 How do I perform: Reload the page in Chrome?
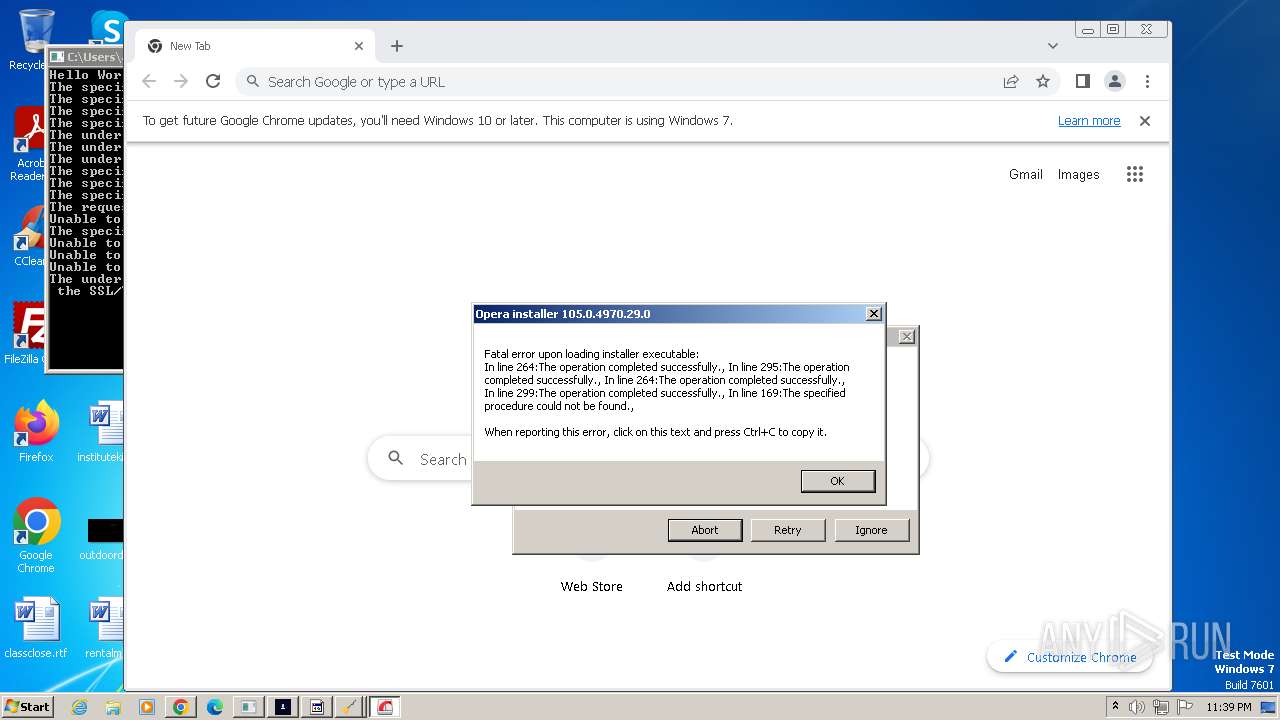[x=213, y=82]
